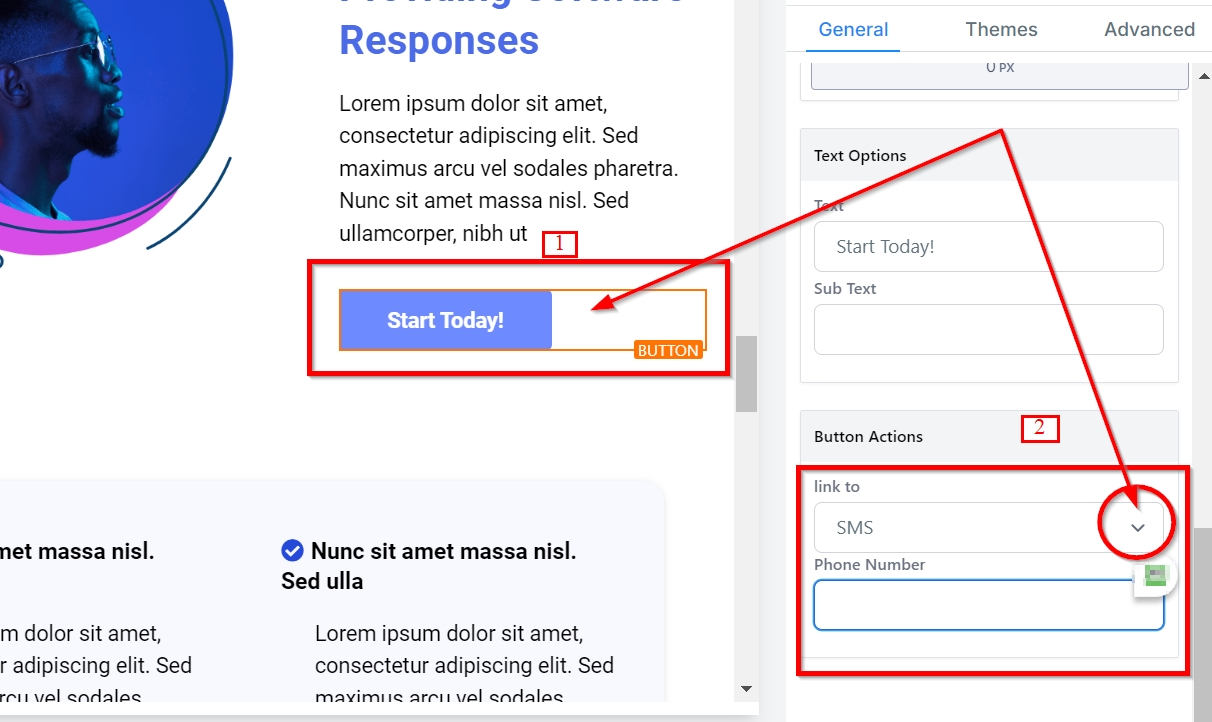Click the blue checkmark icon beside Nunc sit amet
Screen dimensions: 1212x722
tap(292, 551)
